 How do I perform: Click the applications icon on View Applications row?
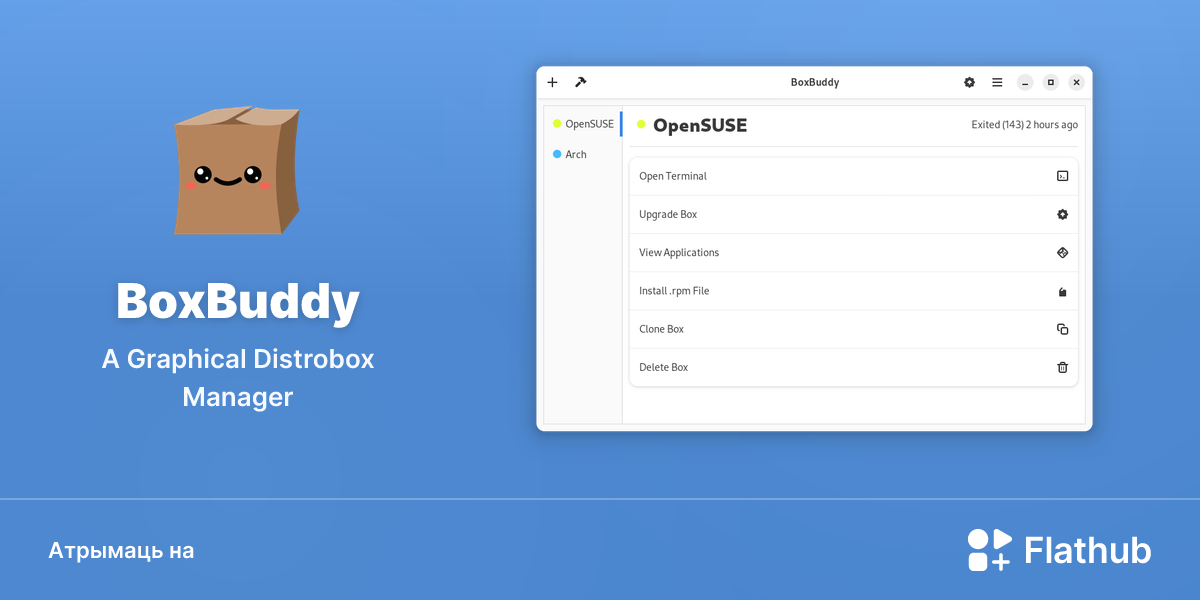coord(1062,252)
